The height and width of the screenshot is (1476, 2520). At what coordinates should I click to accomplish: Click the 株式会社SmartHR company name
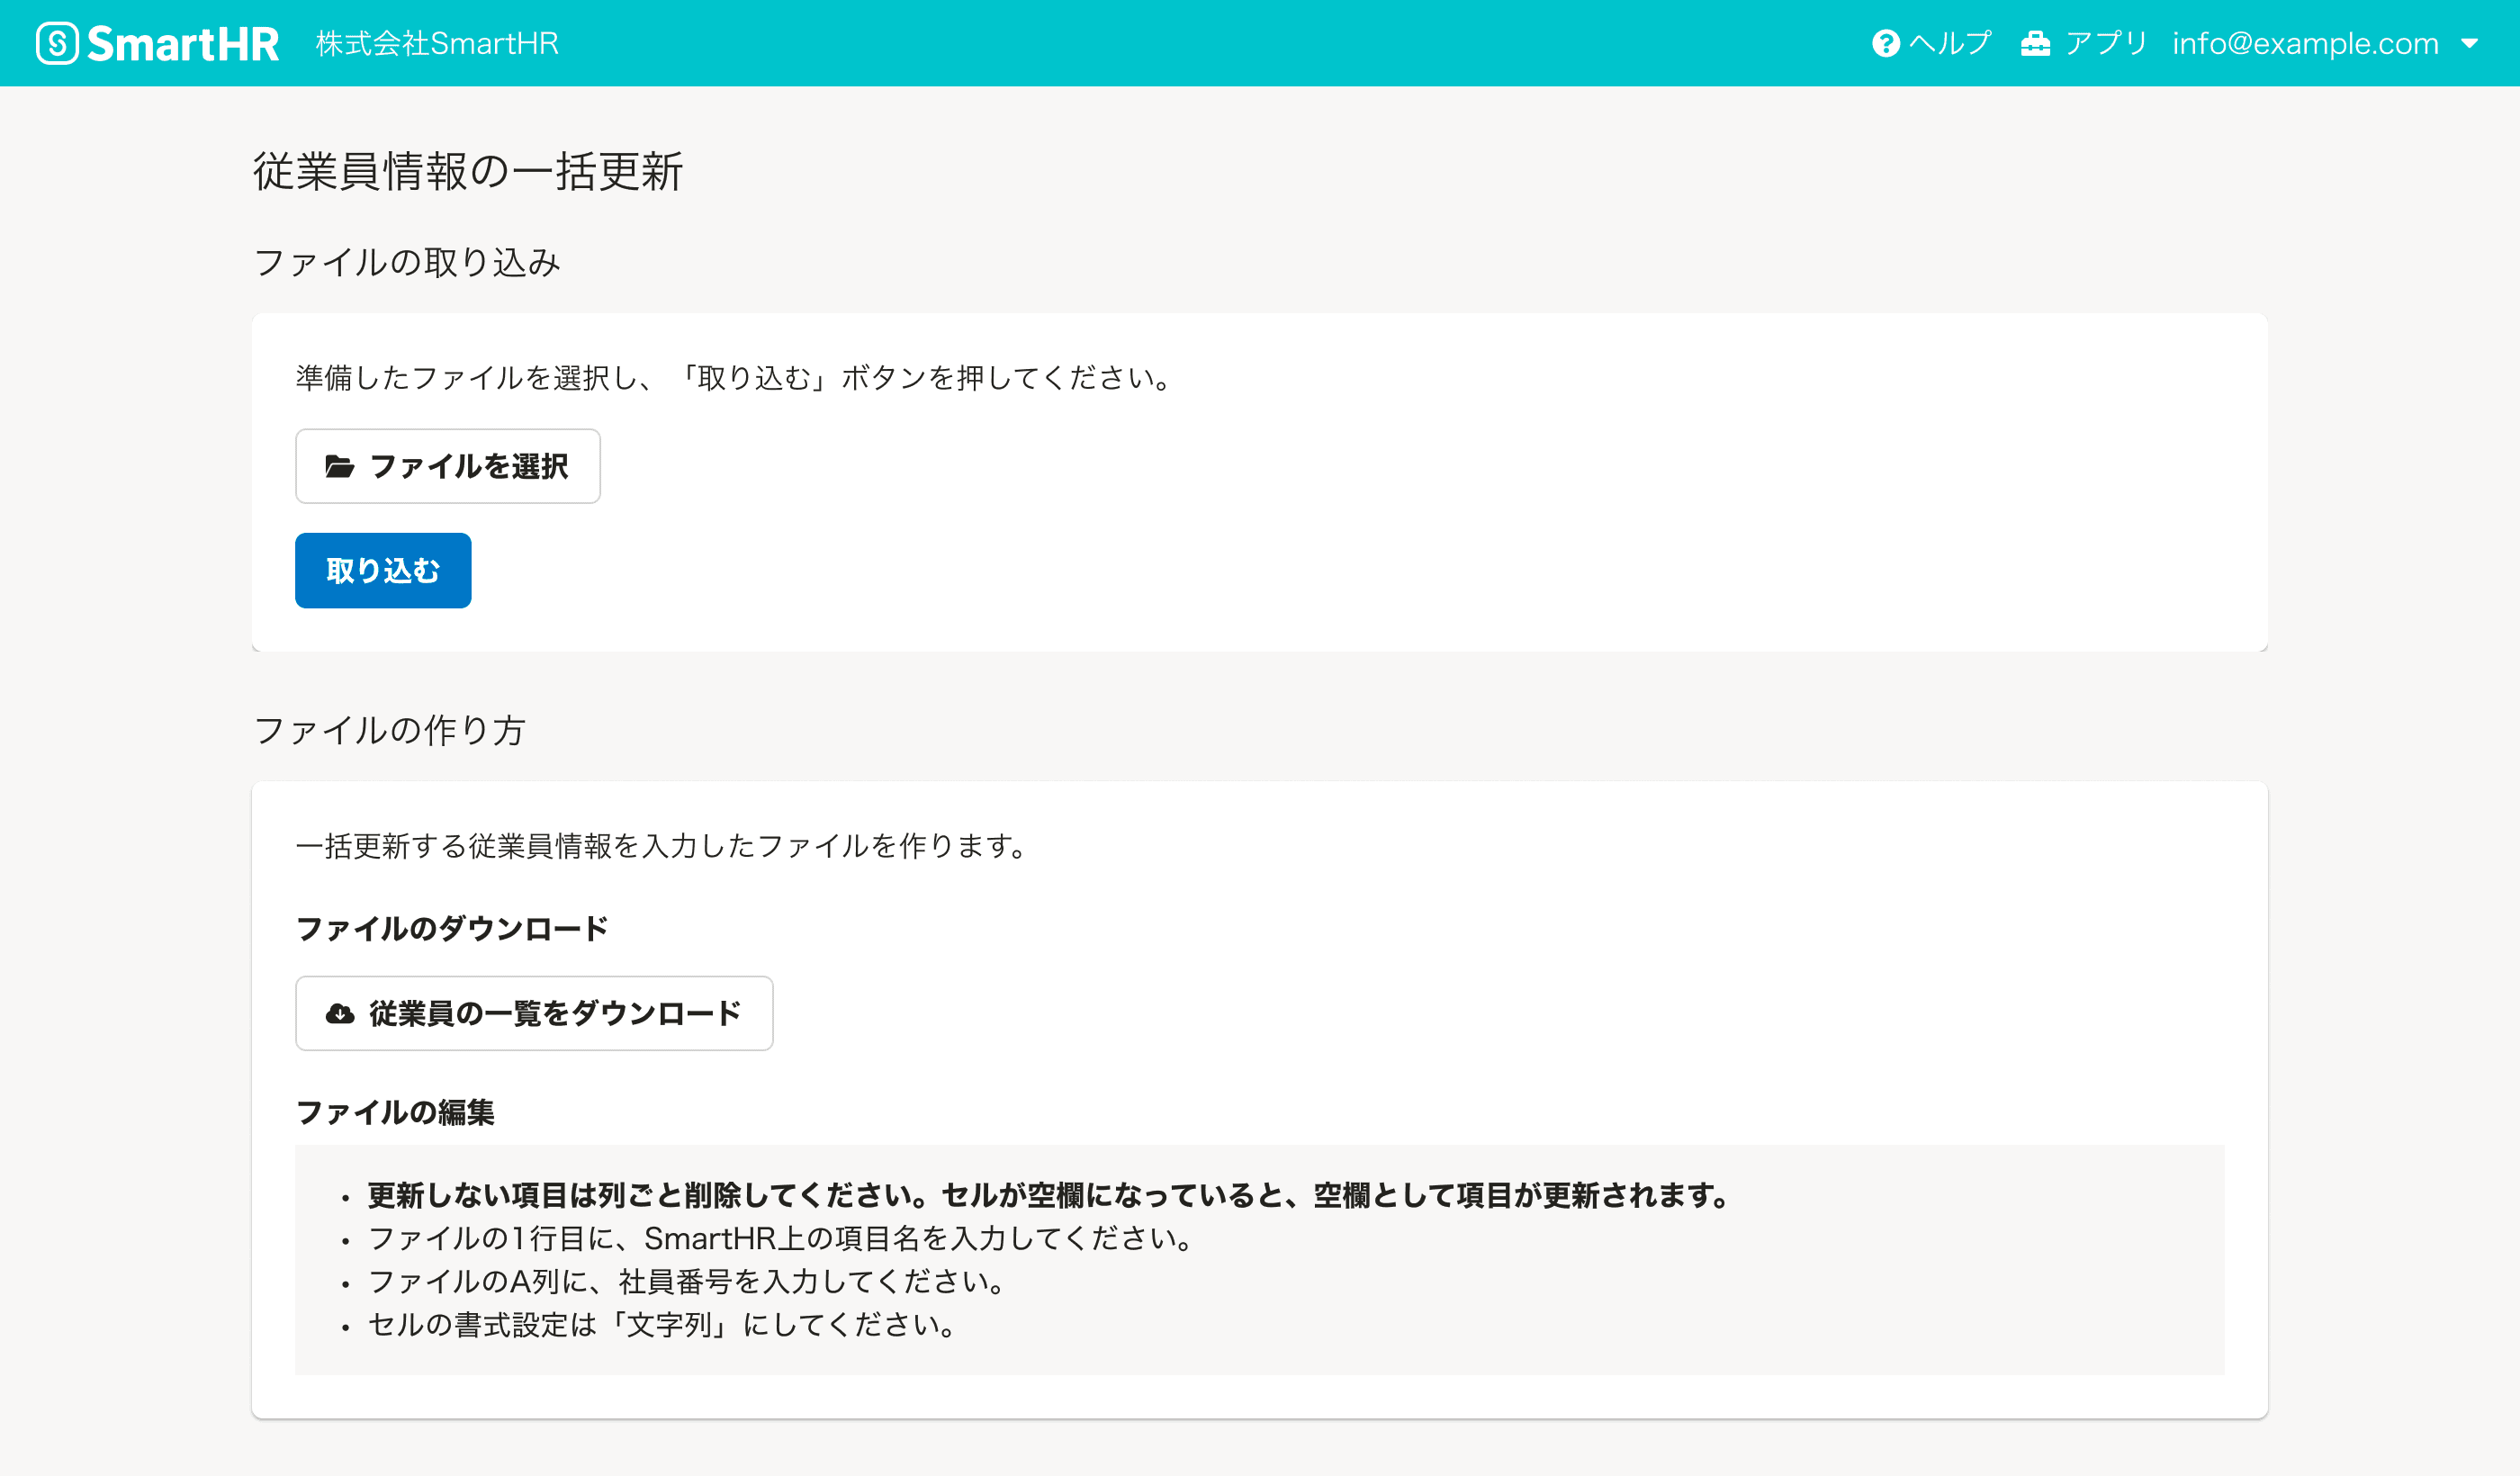click(x=436, y=42)
